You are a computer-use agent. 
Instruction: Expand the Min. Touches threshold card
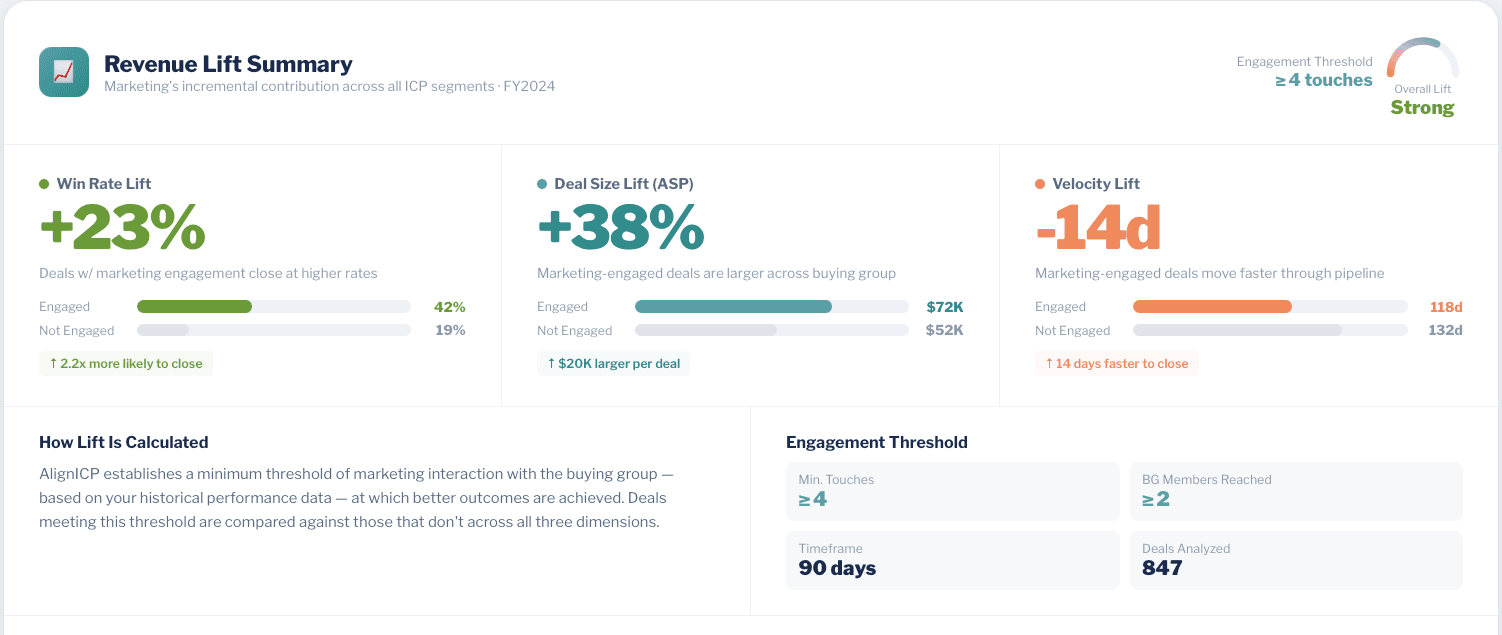coord(952,491)
